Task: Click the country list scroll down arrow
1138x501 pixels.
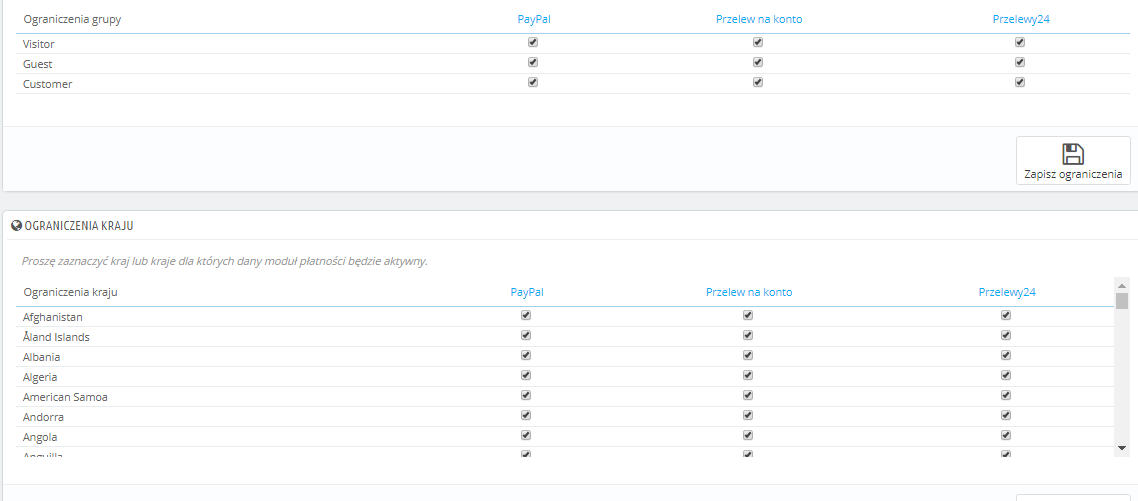Action: [1122, 448]
